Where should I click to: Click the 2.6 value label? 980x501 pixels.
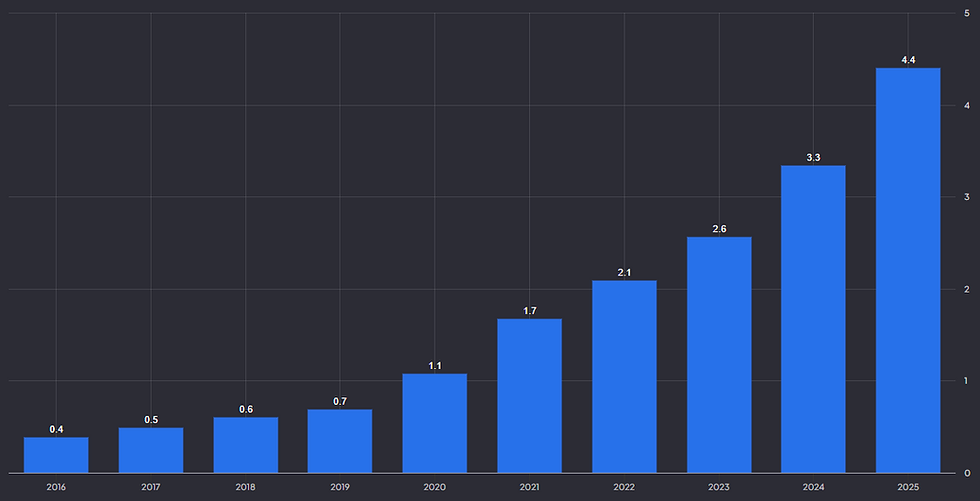pyautogui.click(x=719, y=229)
